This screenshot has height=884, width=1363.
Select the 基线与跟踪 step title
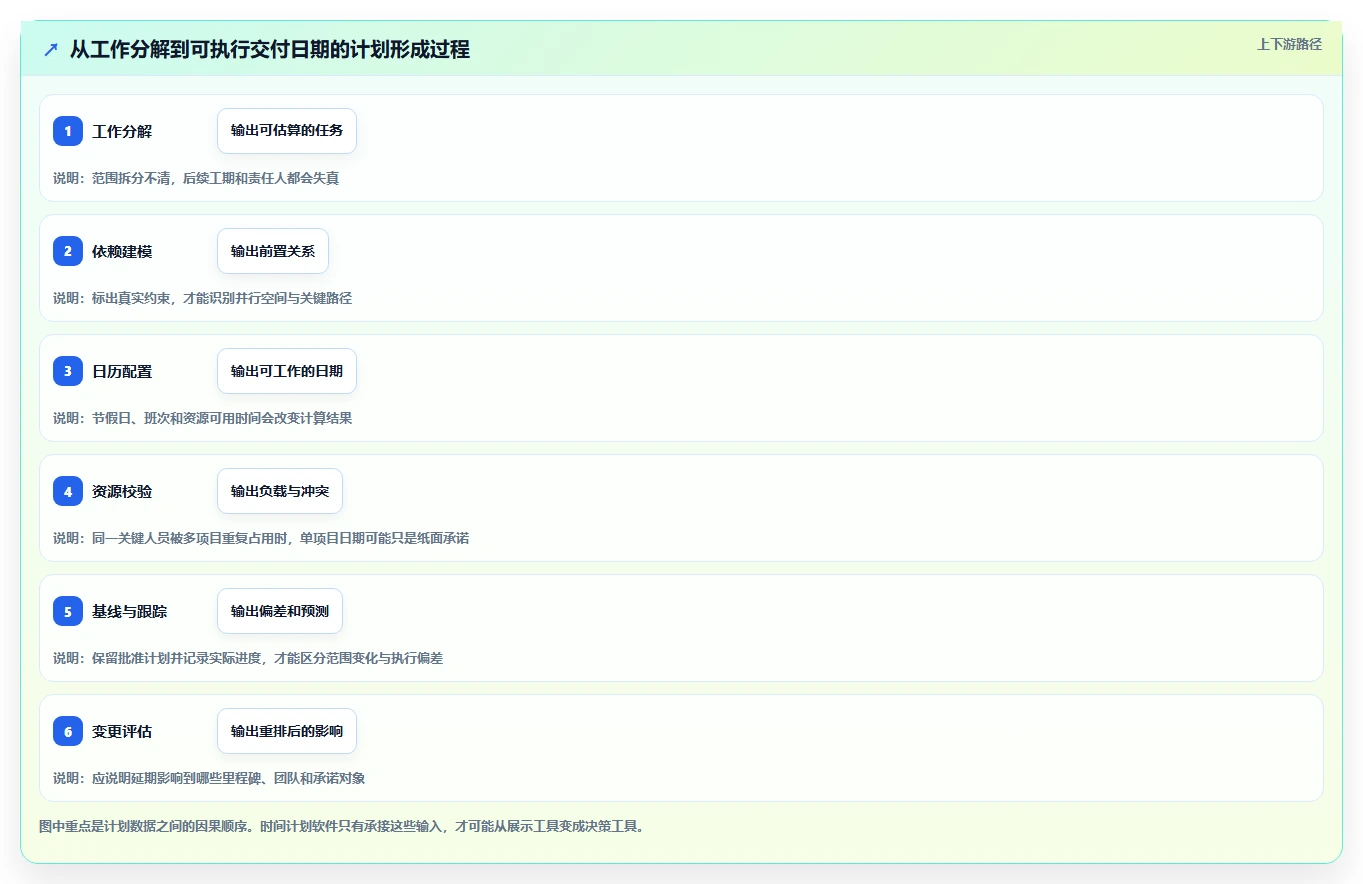pyautogui.click(x=130, y=611)
